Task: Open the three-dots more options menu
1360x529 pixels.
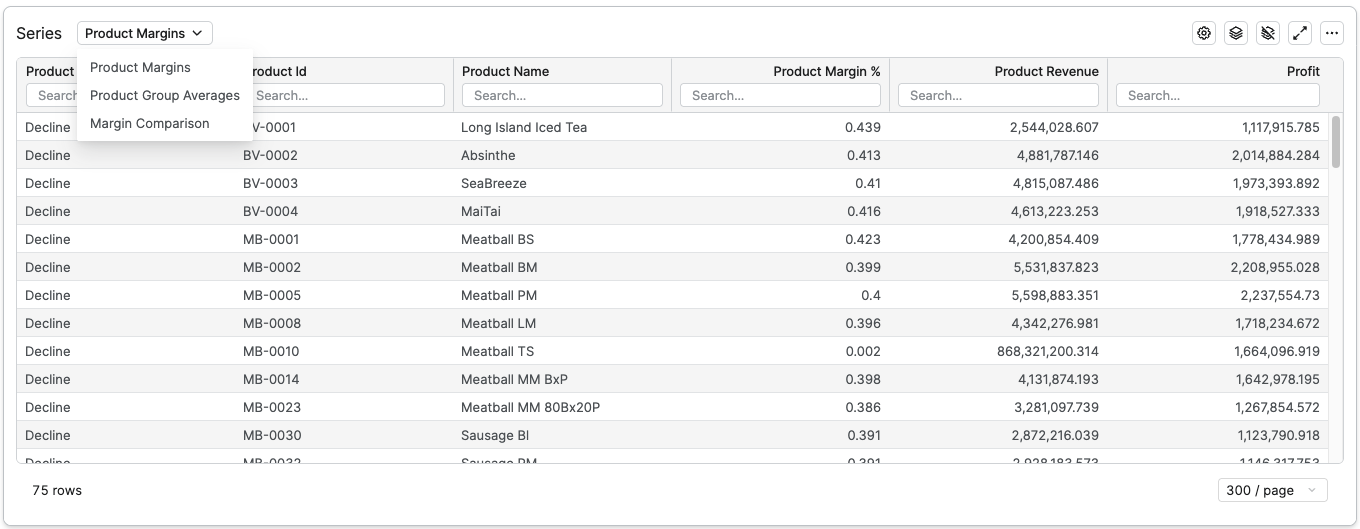Action: pyautogui.click(x=1332, y=33)
